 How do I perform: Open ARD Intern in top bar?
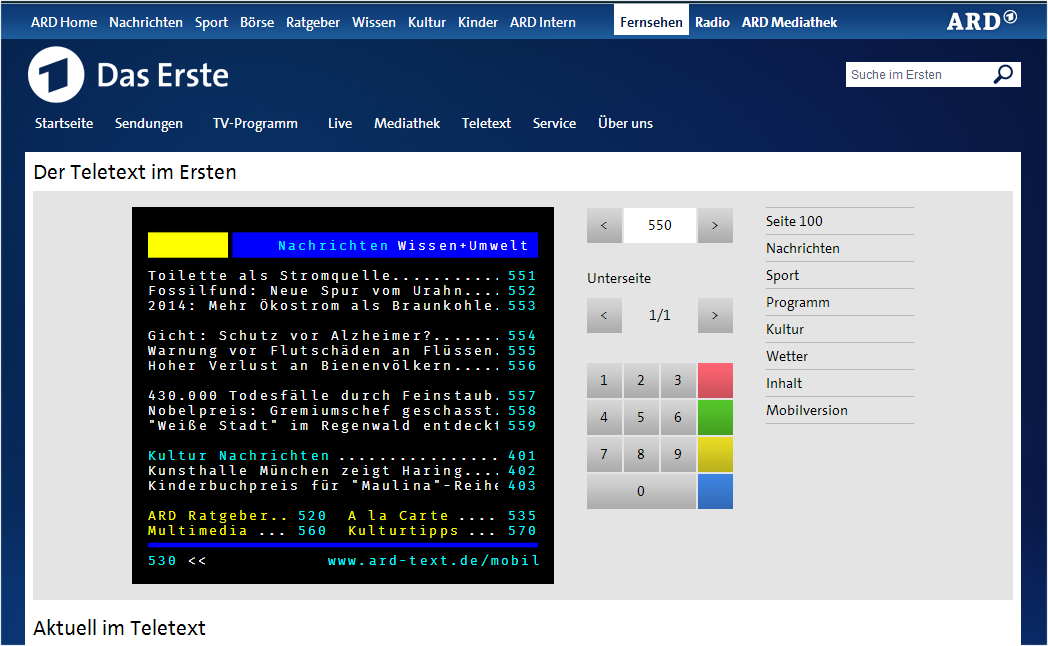(543, 22)
